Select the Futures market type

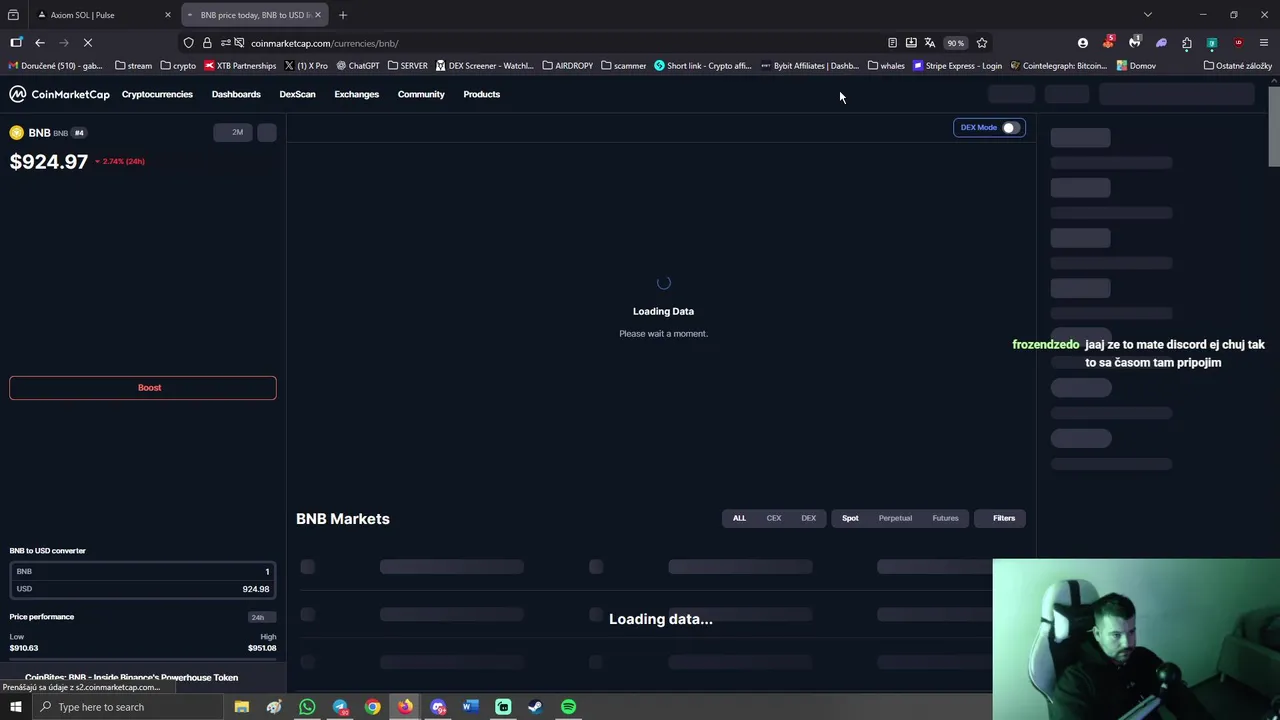945,518
